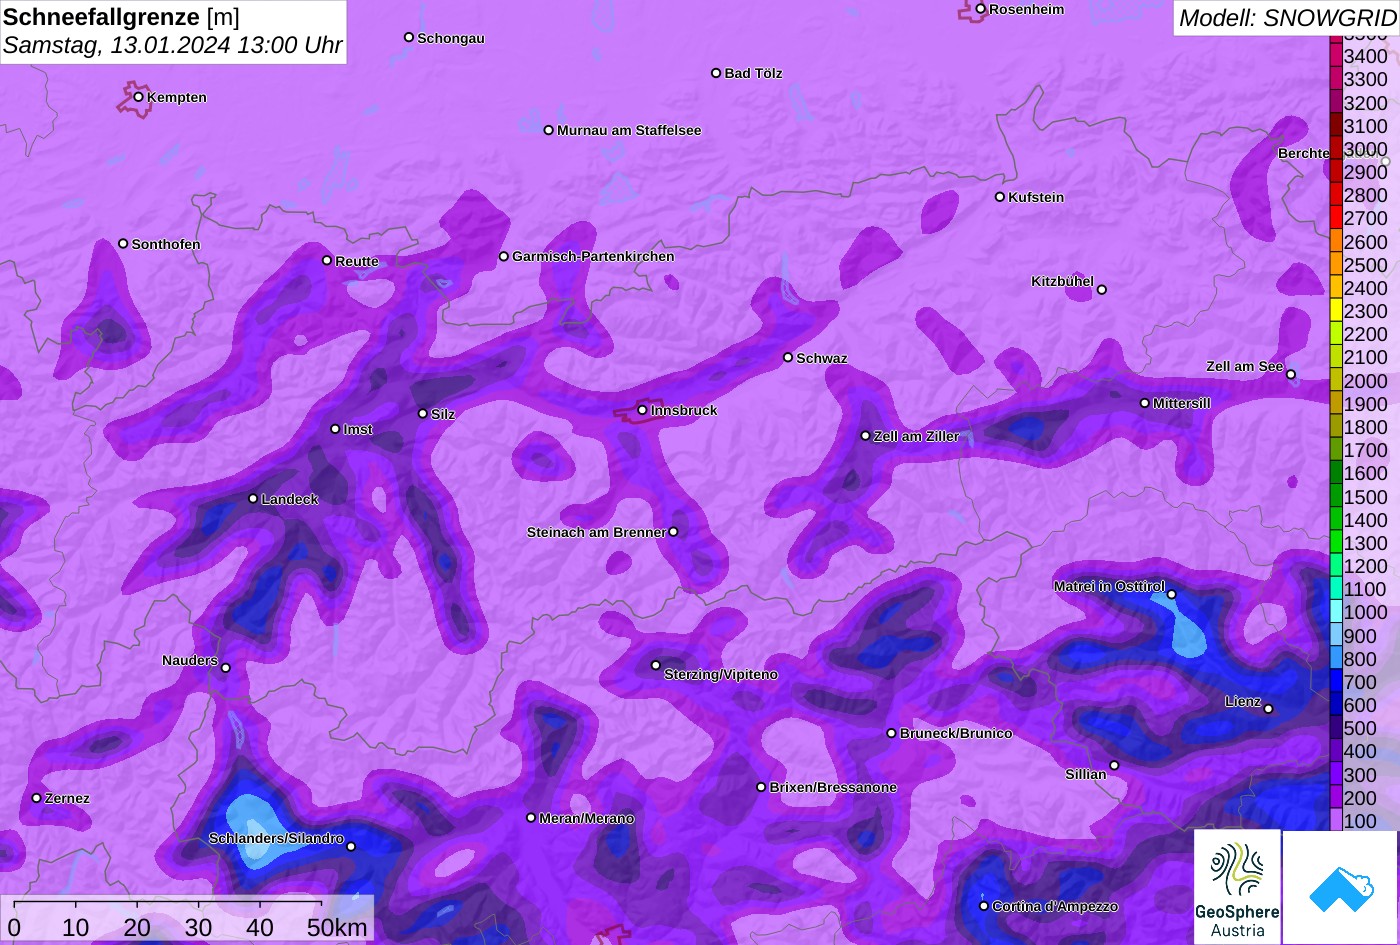Click the "Schwaz" town label
1400x945 pixels.
point(822,358)
